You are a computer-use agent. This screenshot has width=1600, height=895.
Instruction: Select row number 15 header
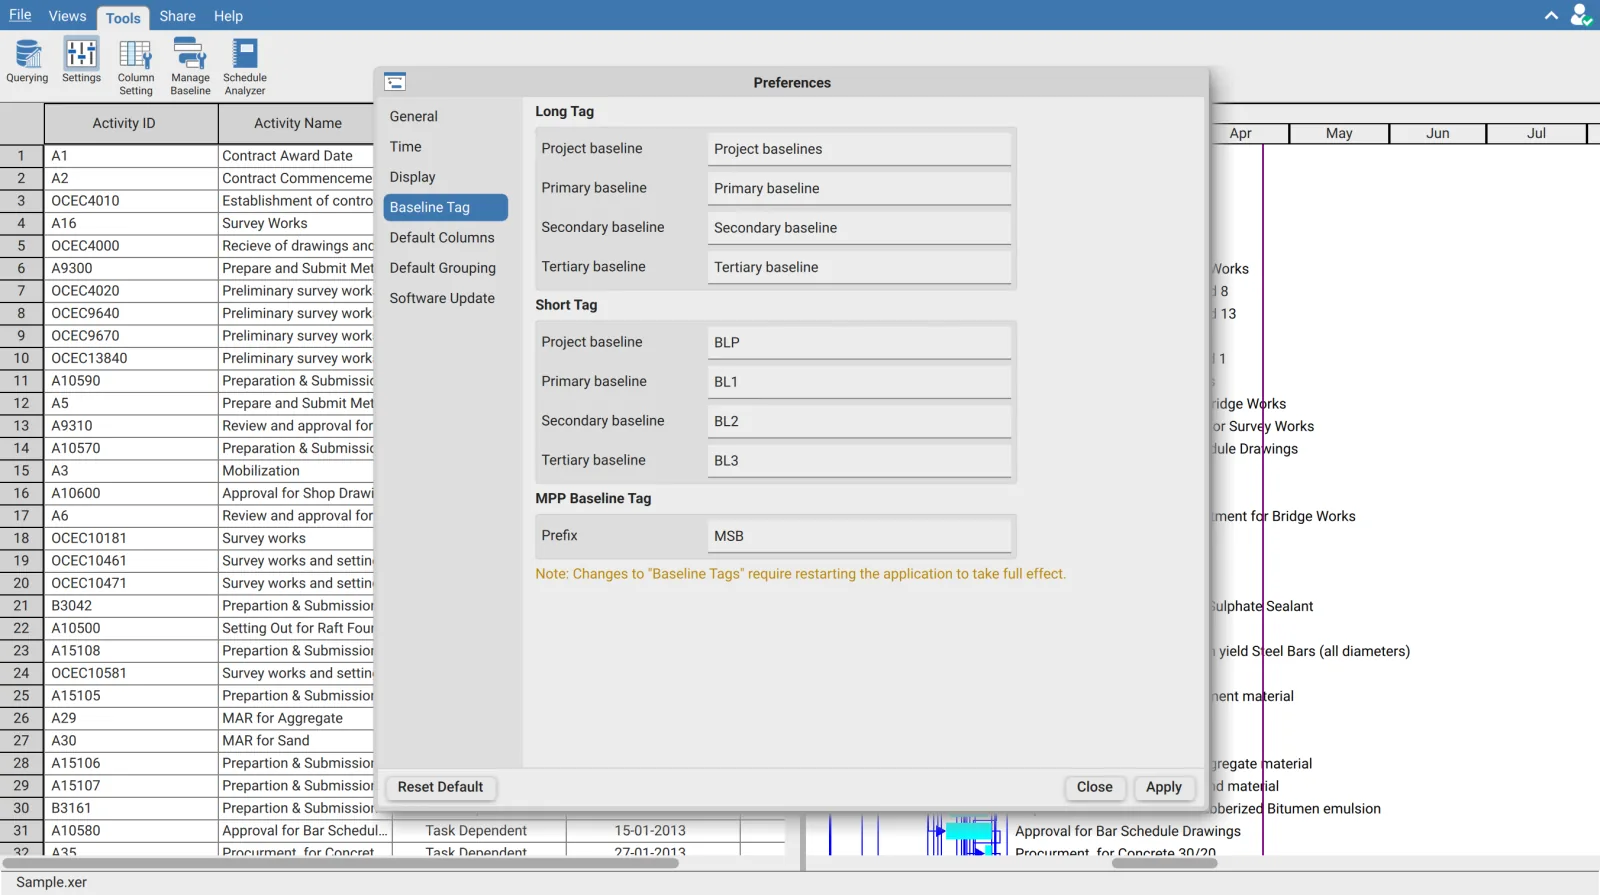click(21, 471)
